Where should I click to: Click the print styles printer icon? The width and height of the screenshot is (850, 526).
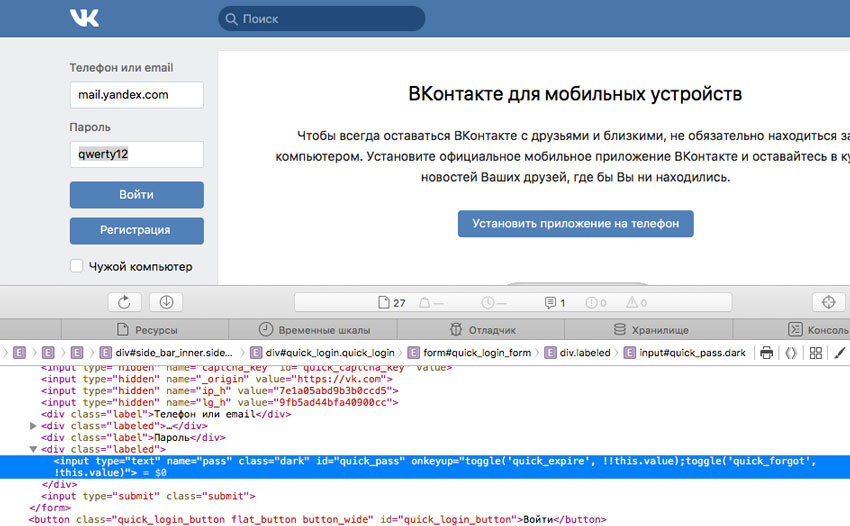tap(767, 353)
